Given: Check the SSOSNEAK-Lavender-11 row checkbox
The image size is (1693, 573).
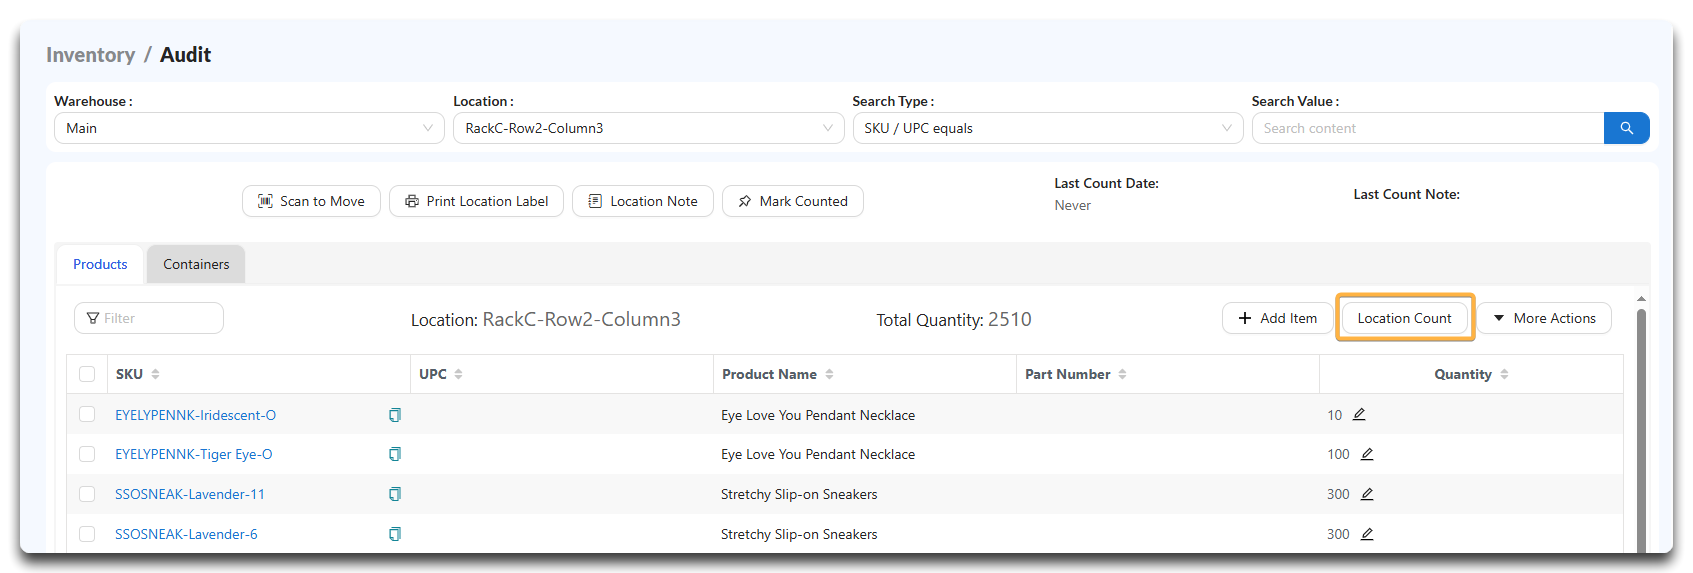Looking at the screenshot, I should (x=87, y=494).
